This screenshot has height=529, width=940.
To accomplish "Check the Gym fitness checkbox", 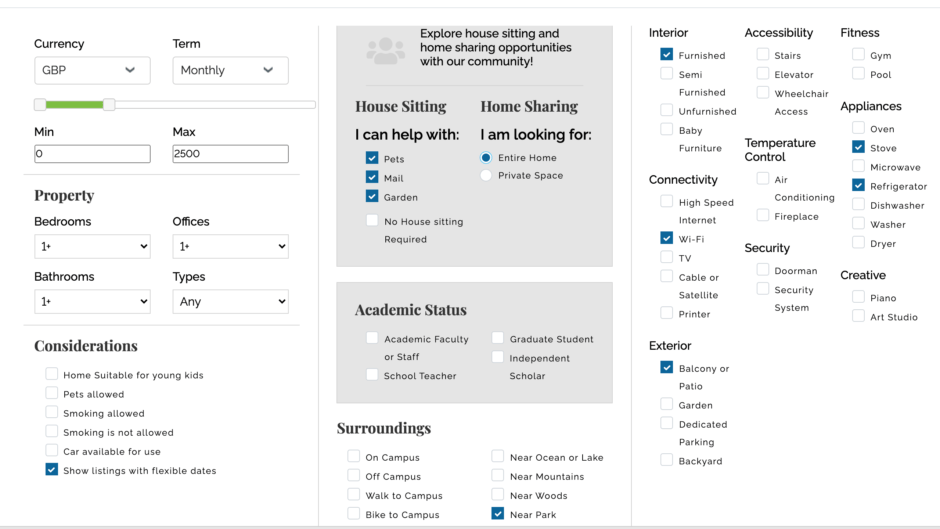I will pyautogui.click(x=858, y=54).
